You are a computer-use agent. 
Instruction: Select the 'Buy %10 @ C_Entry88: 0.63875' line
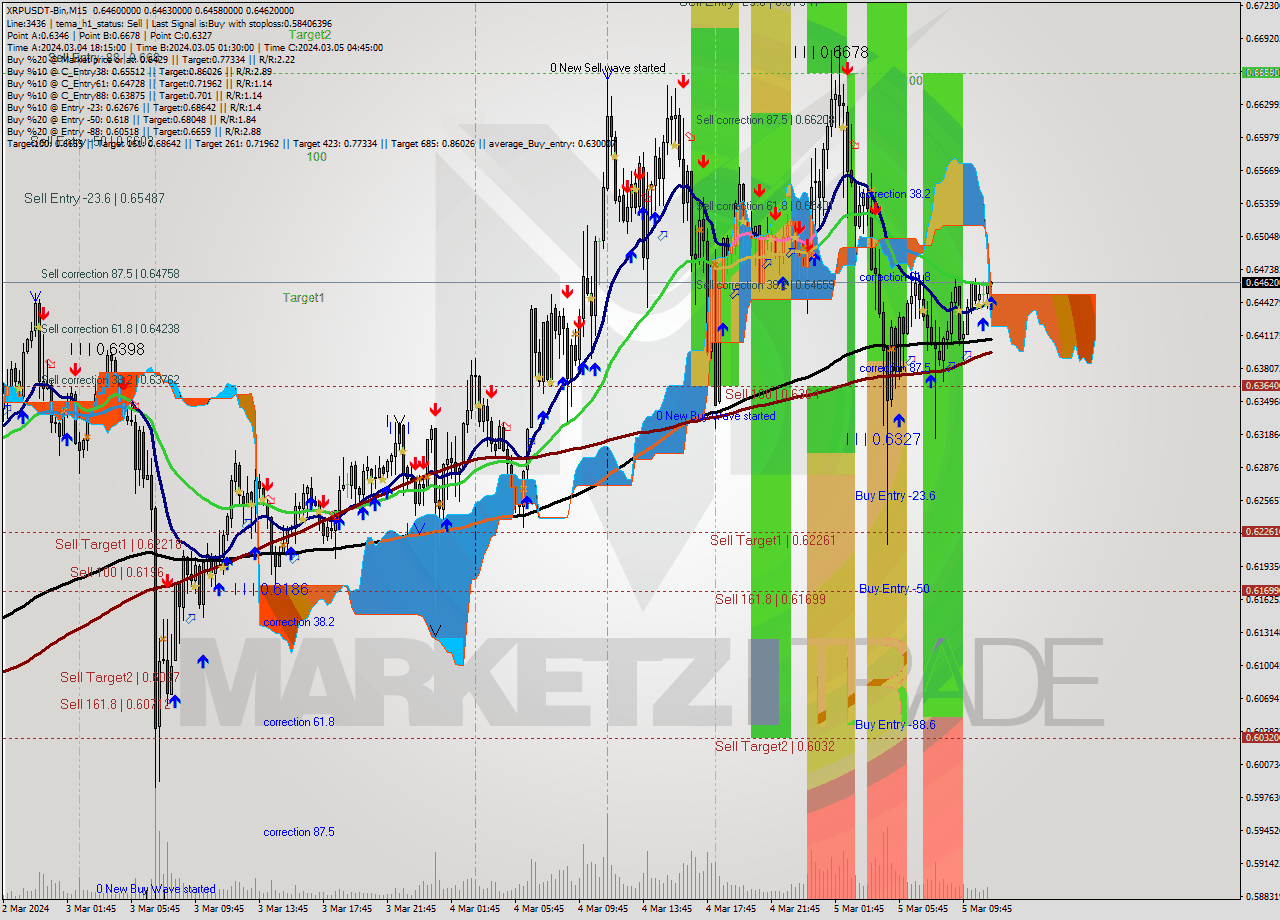(x=136, y=95)
